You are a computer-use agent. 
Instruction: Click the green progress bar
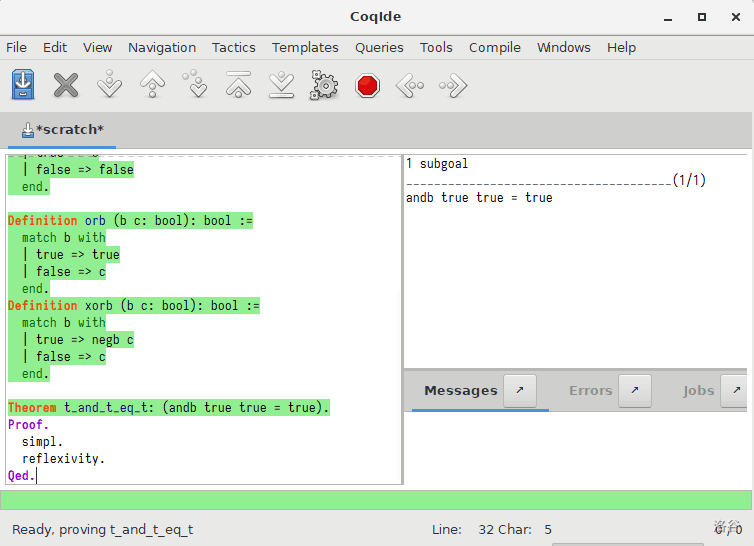(376, 500)
